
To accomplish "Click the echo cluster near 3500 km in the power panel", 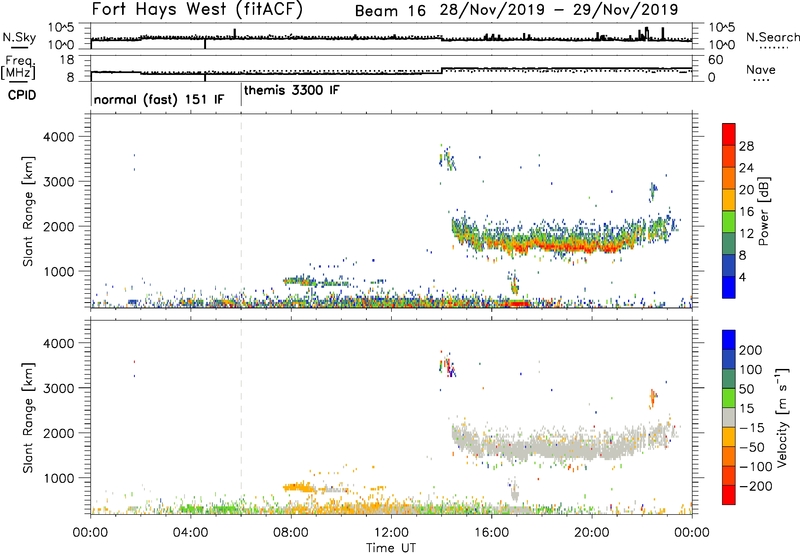I will (x=447, y=158).
